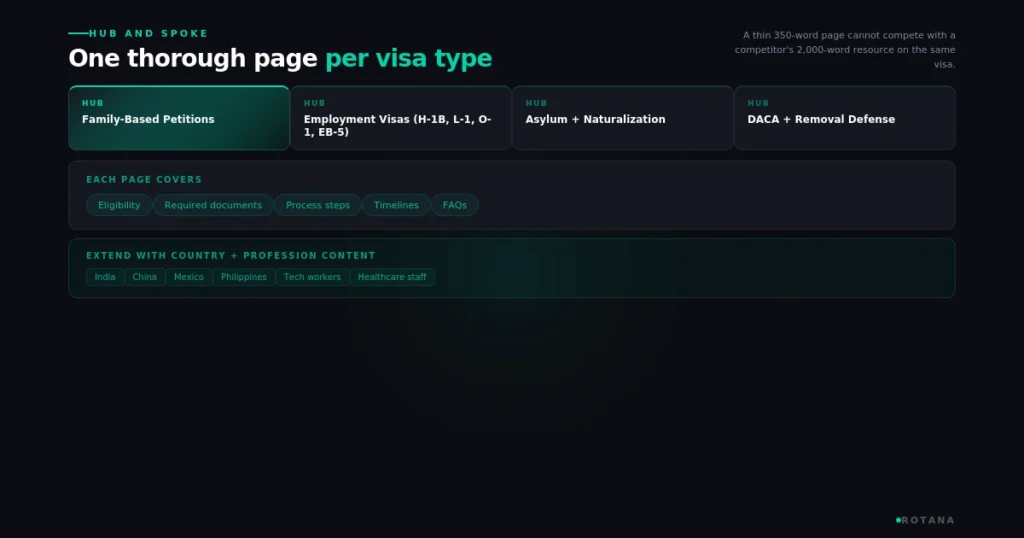Open the Employment Visas hub card
Image resolution: width=1024 pixels, height=538 pixels.
[401, 118]
